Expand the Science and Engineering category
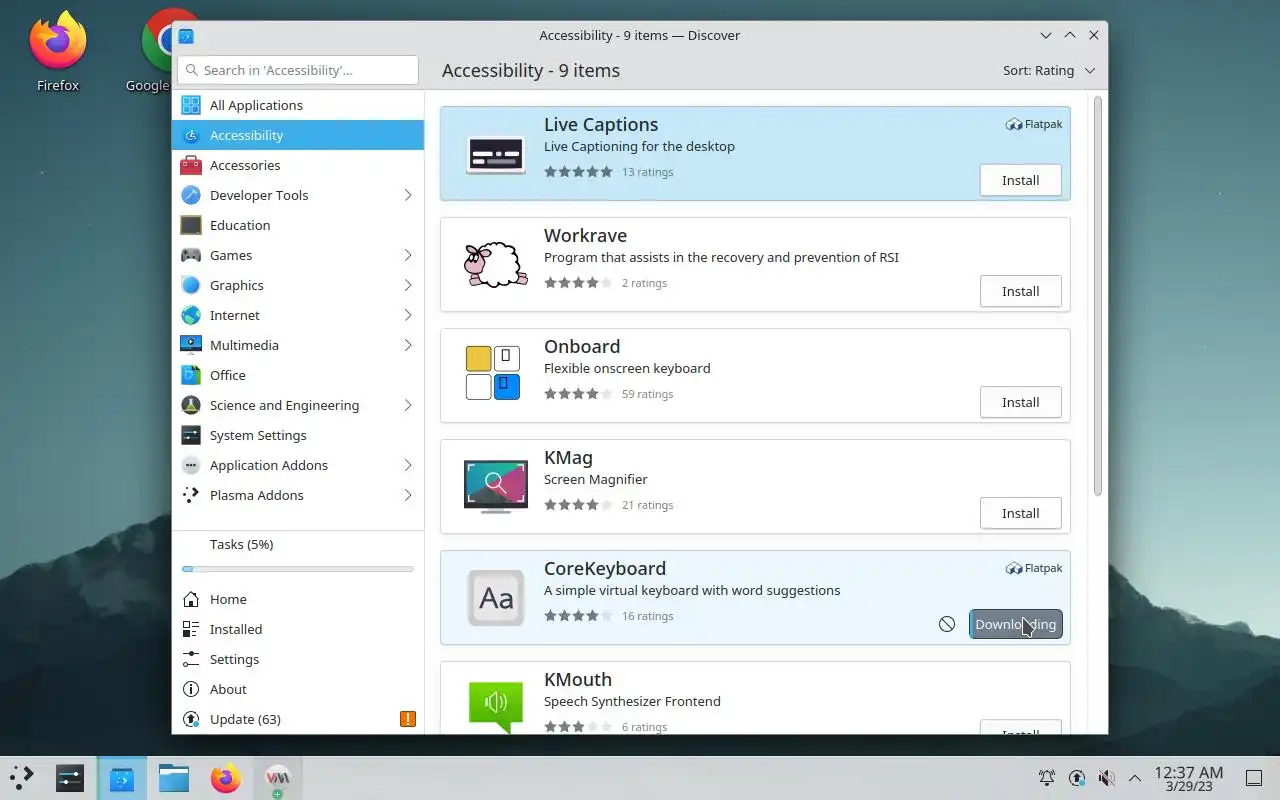The image size is (1280, 800). tap(408, 405)
